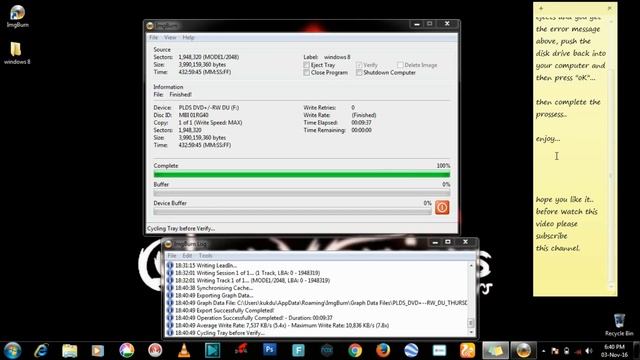Open ImgBurn Help menu
Viewport: 640px width, 360px height.
click(188, 38)
